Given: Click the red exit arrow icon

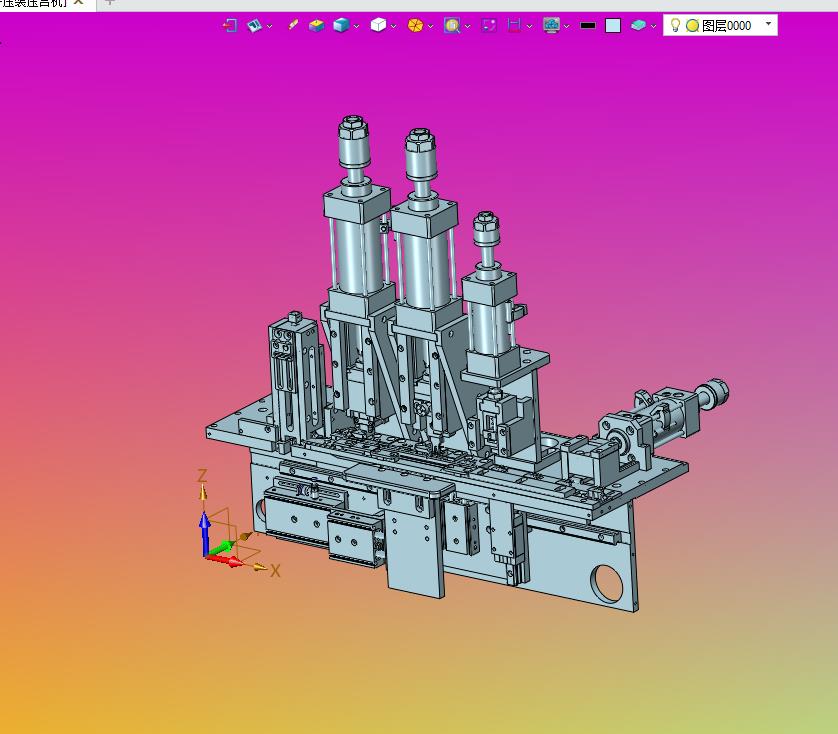Looking at the screenshot, I should (230, 25).
